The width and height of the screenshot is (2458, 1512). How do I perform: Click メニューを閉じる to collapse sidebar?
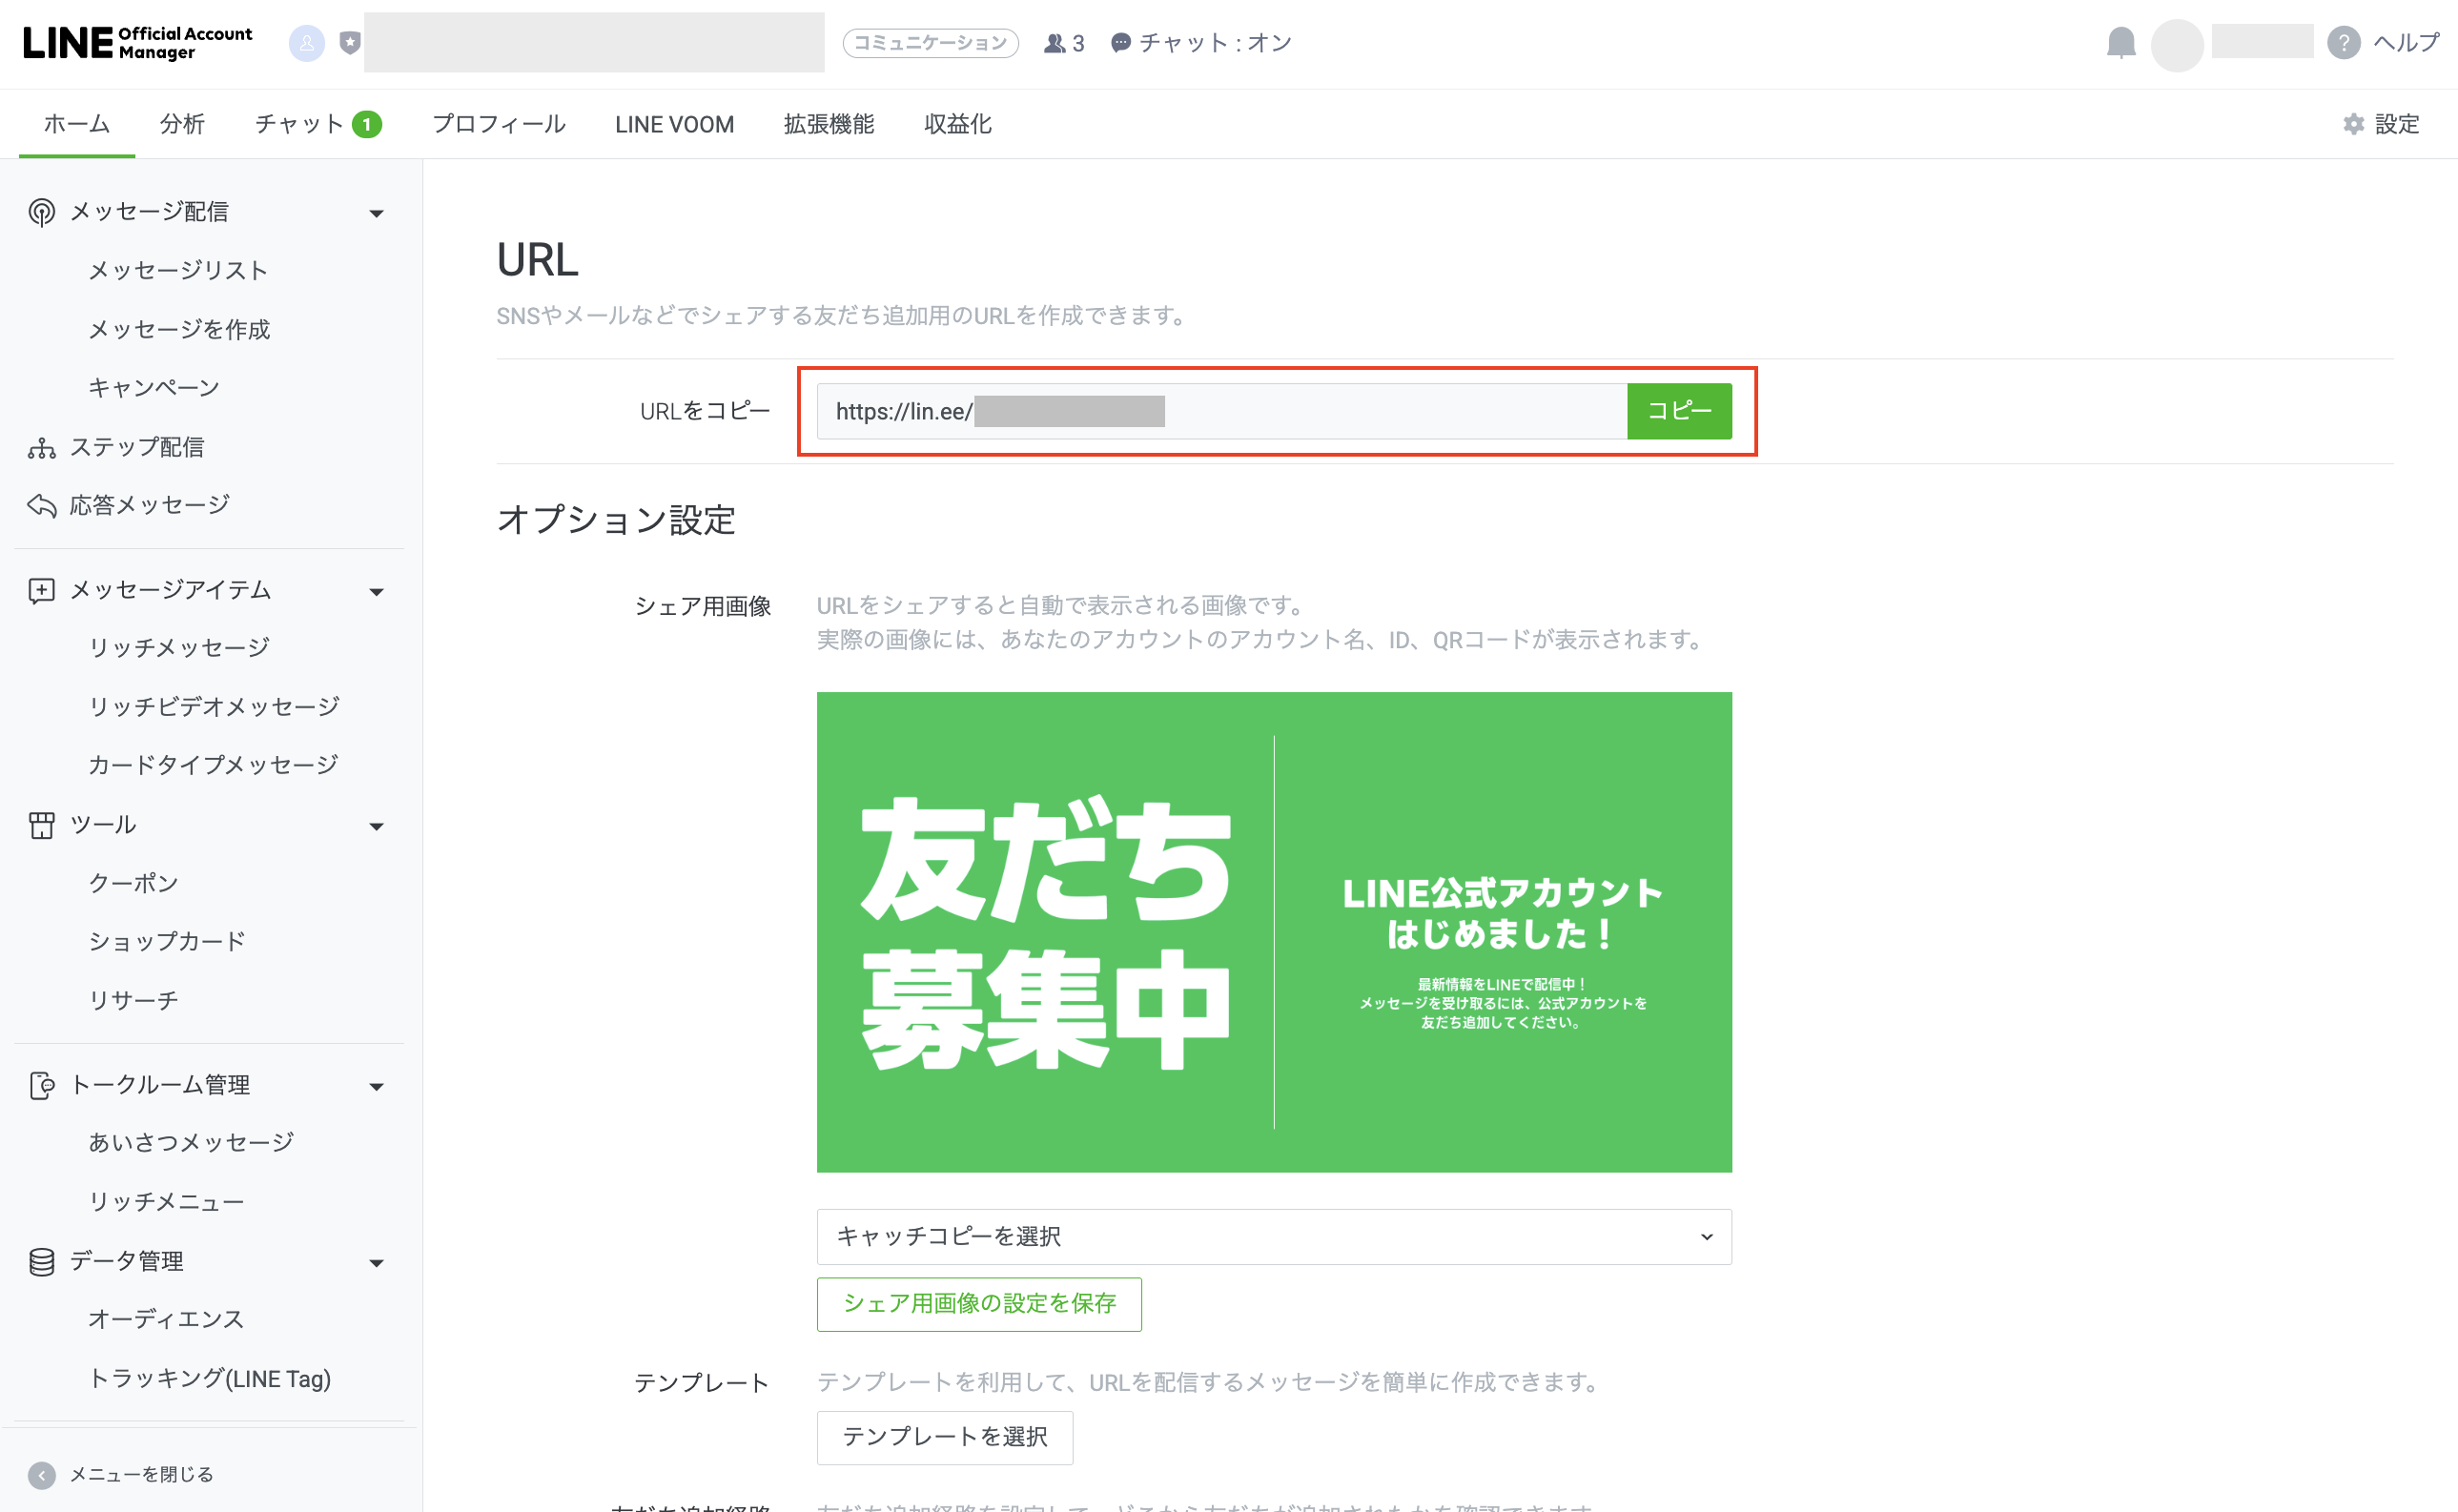141,1475
